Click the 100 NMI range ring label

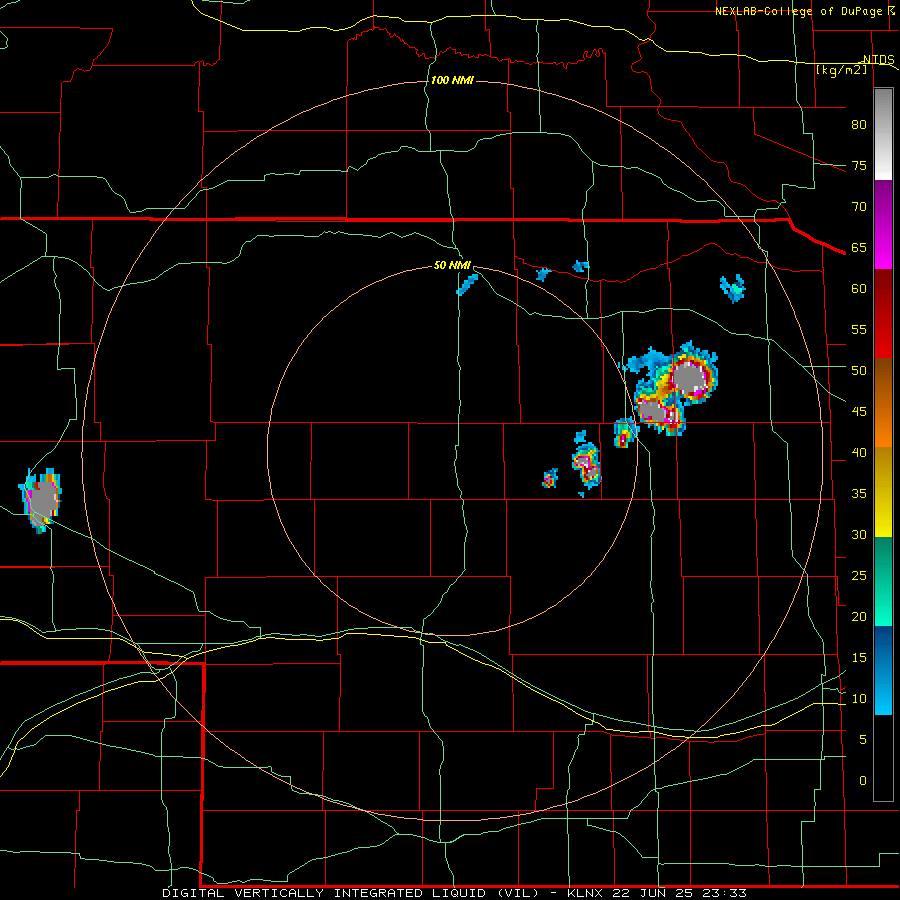pos(452,80)
